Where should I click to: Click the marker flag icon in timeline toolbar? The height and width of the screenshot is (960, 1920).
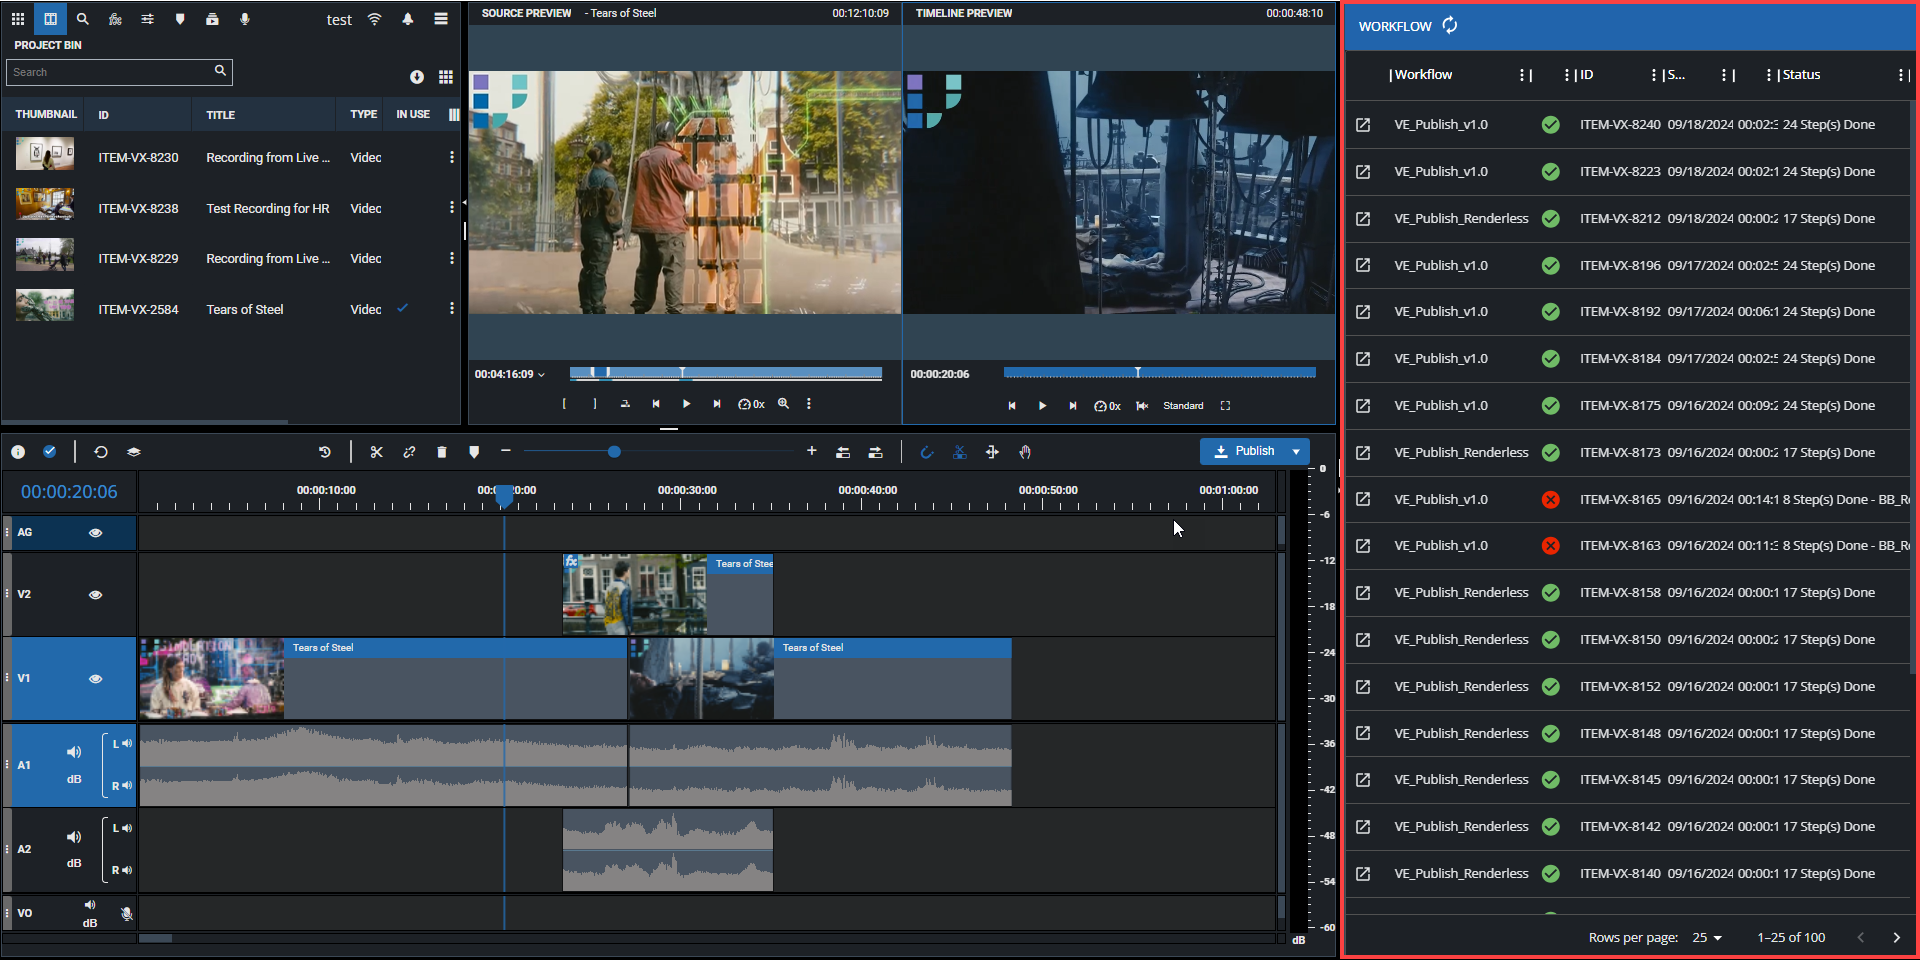pyautogui.click(x=474, y=452)
